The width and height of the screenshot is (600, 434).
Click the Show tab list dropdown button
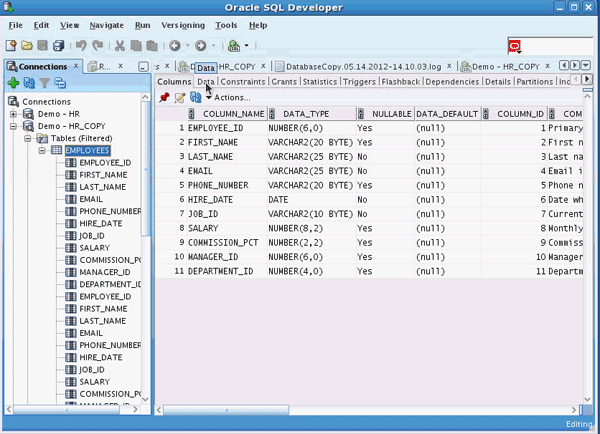point(586,65)
